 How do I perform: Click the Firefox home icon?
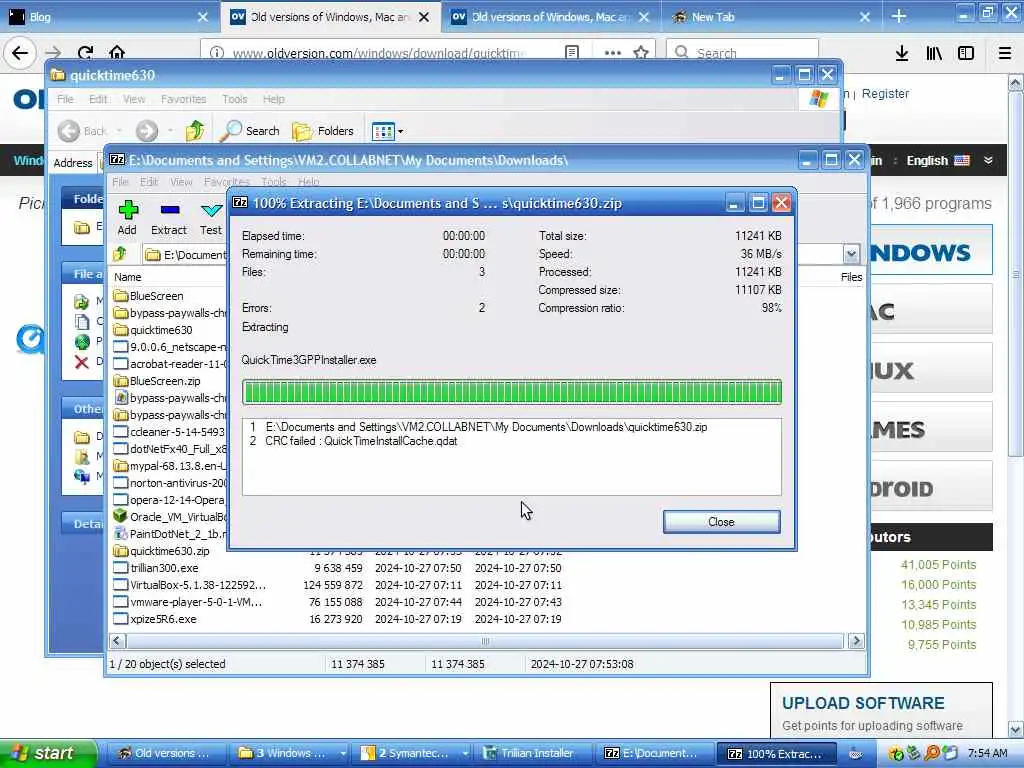(x=117, y=53)
